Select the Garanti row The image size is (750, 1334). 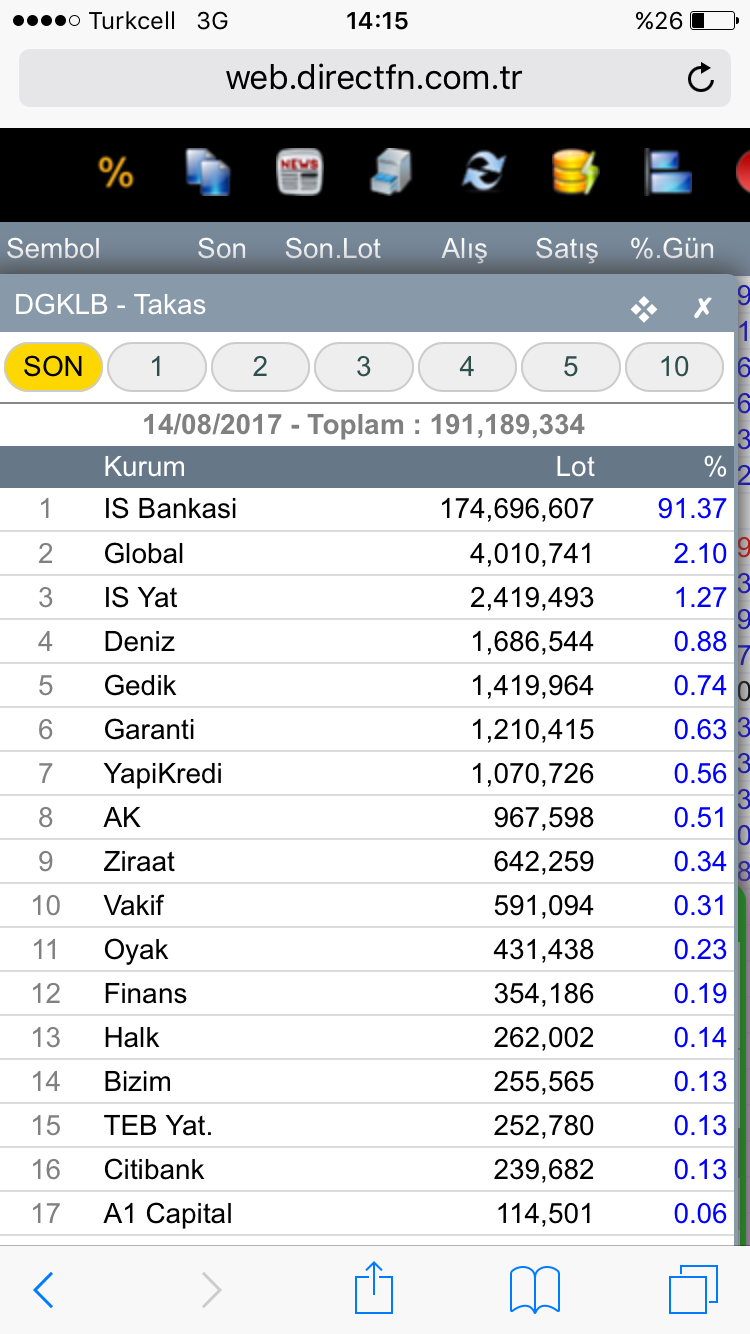(x=367, y=729)
